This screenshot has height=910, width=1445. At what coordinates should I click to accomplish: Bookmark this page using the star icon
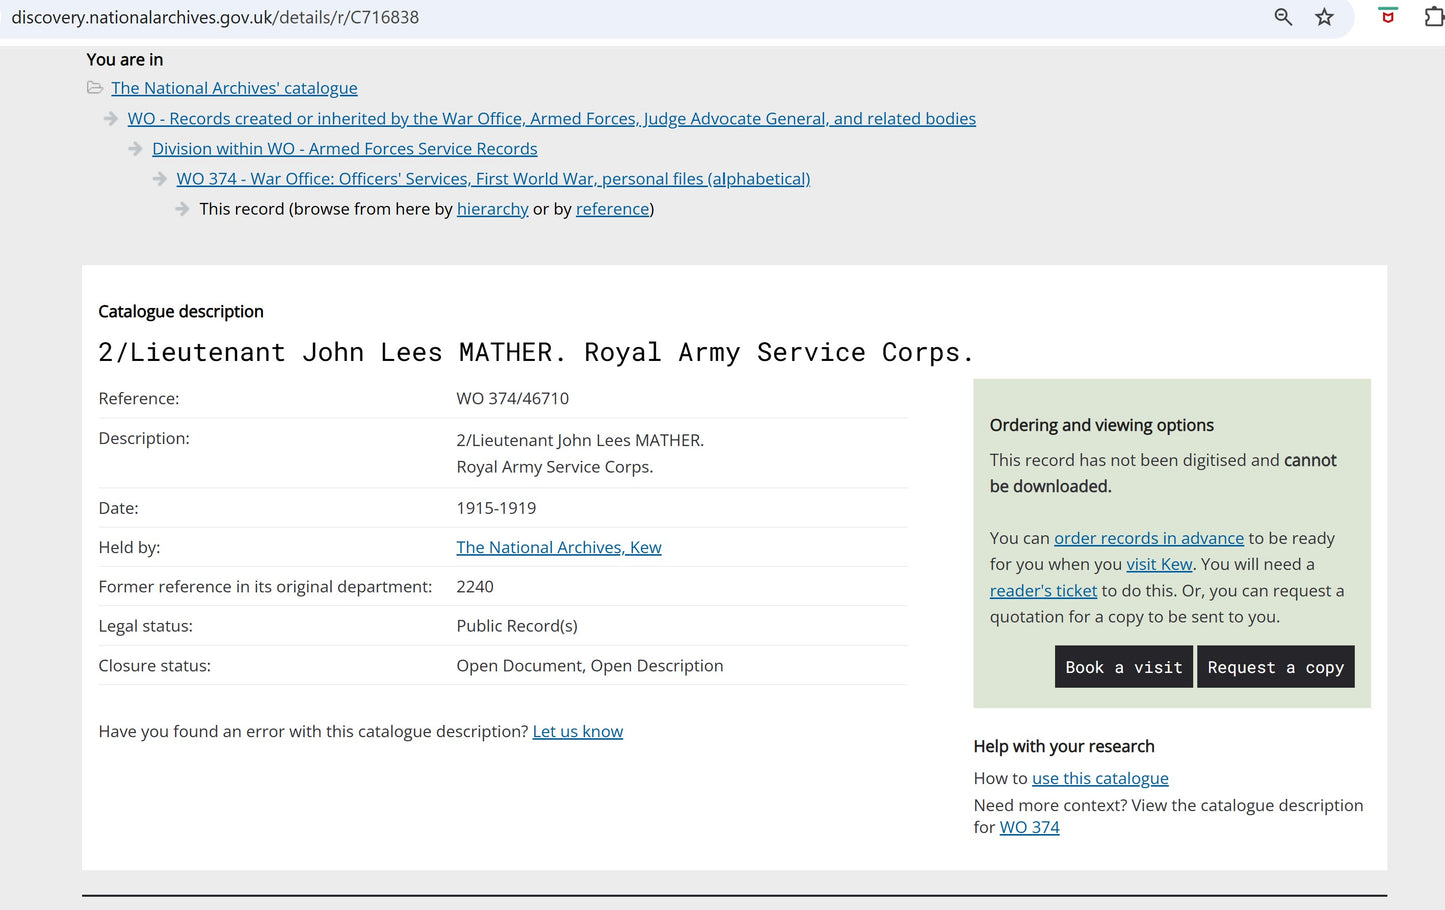point(1323,17)
